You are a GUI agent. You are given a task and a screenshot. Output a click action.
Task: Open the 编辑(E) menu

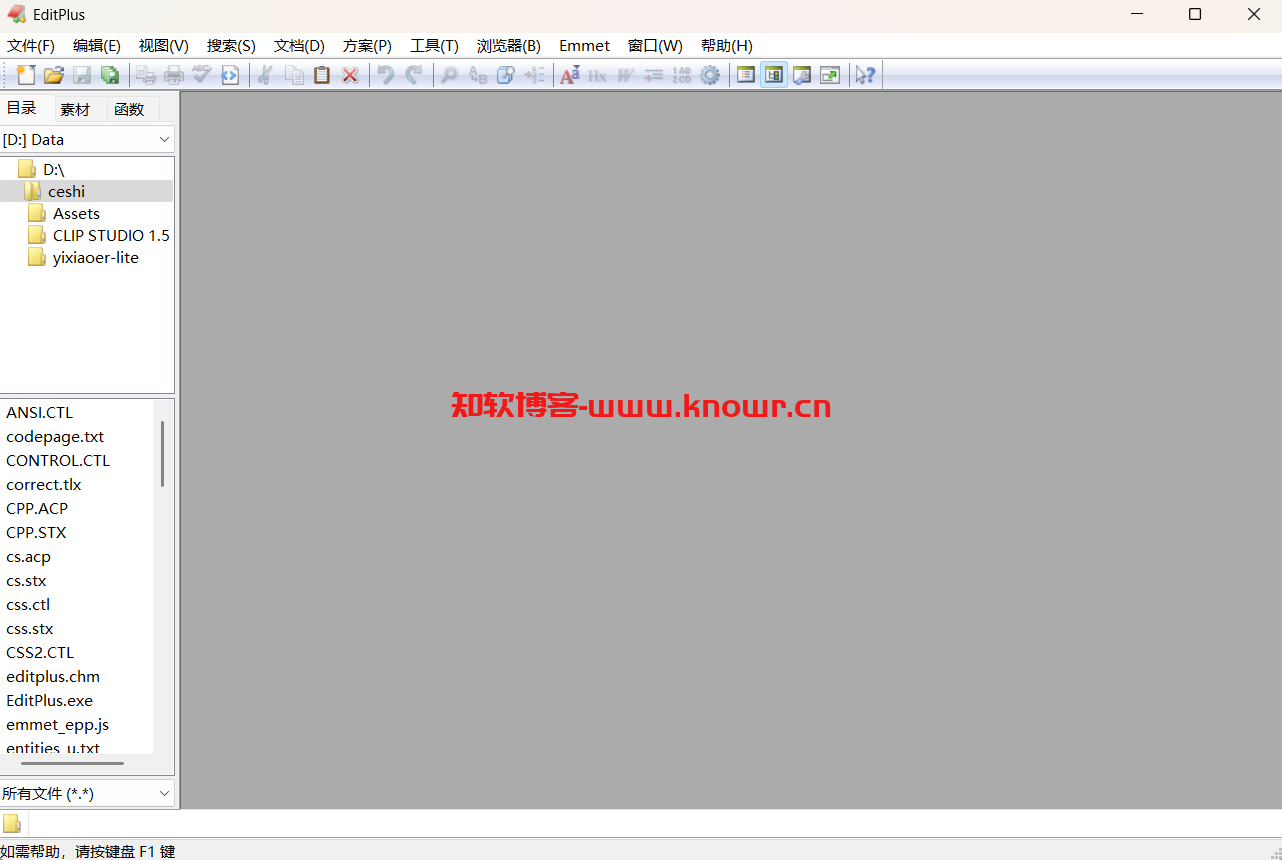pos(97,46)
